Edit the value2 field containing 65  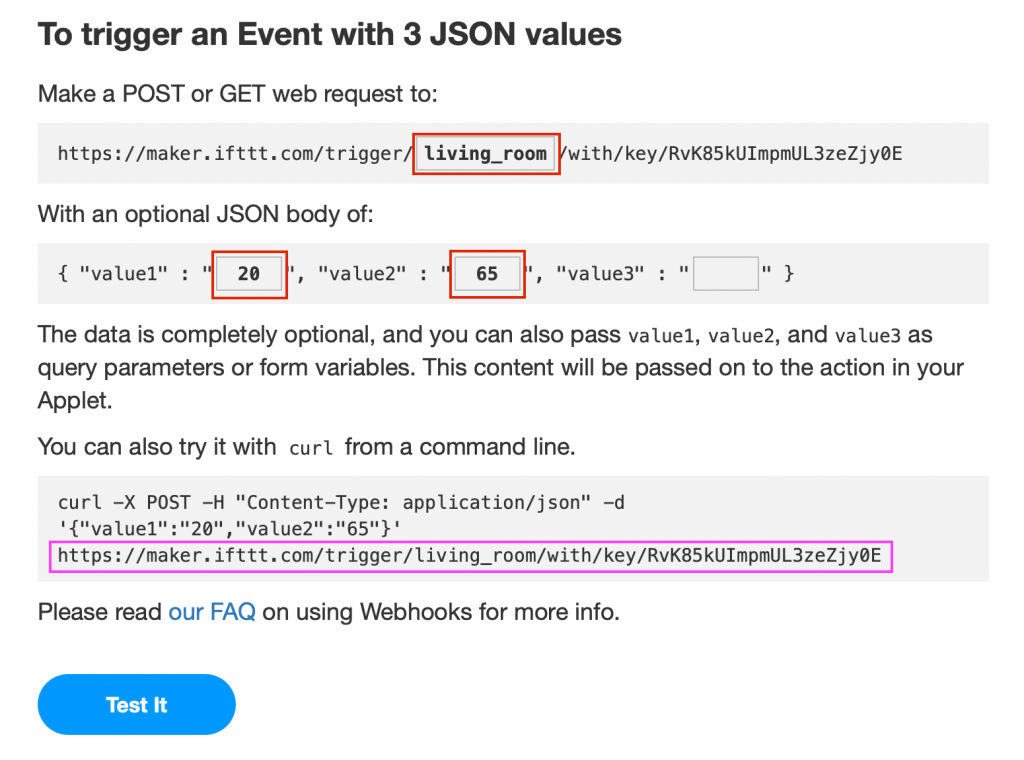point(487,274)
